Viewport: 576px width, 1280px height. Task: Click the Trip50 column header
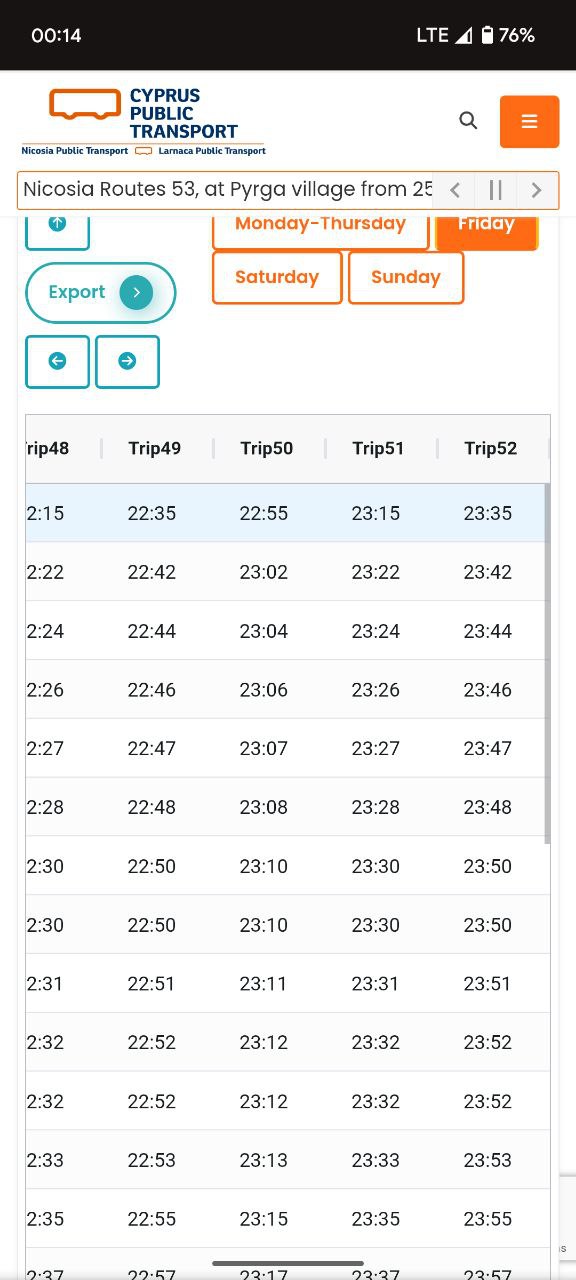tap(267, 448)
